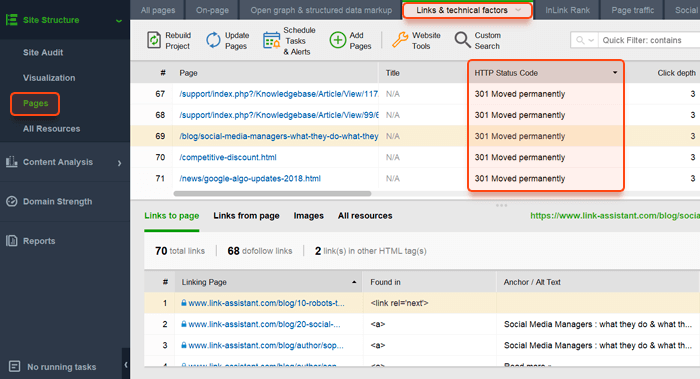Select the Images tab

(308, 216)
